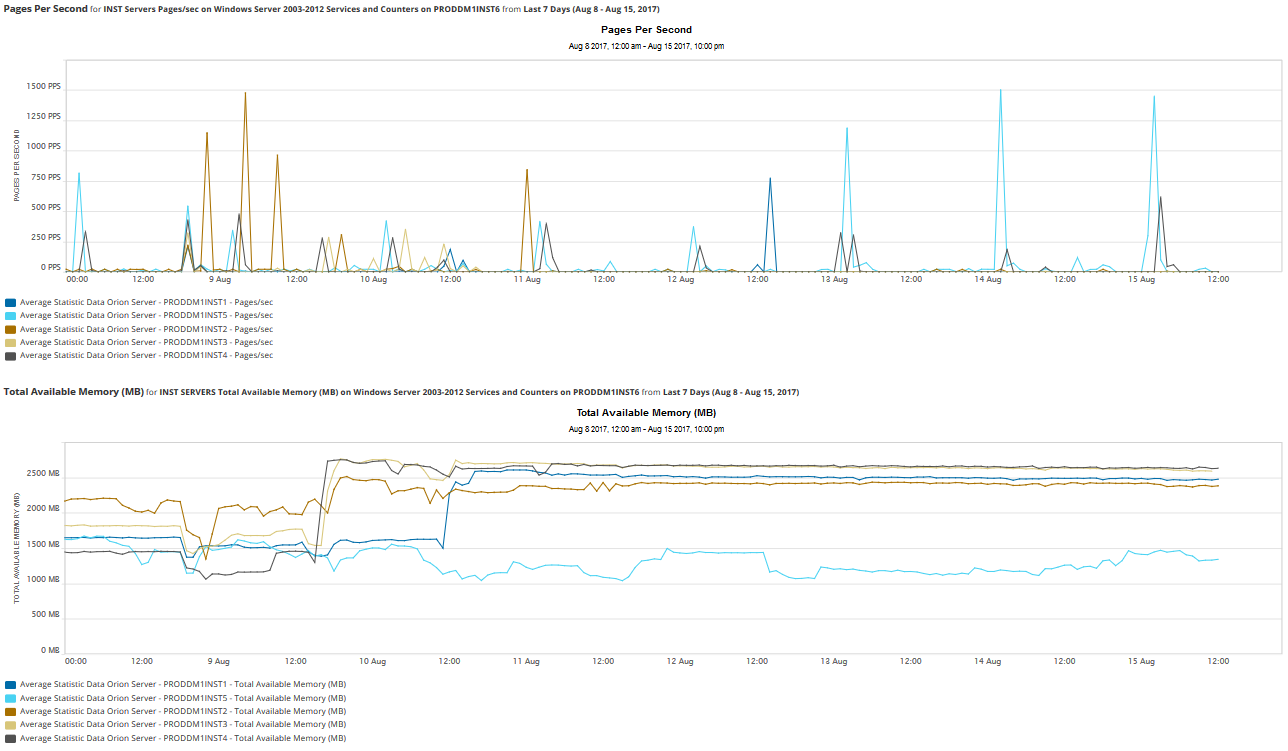Click the tallest brown spike peak after 9 Aug
The image size is (1288, 751).
coord(245,95)
